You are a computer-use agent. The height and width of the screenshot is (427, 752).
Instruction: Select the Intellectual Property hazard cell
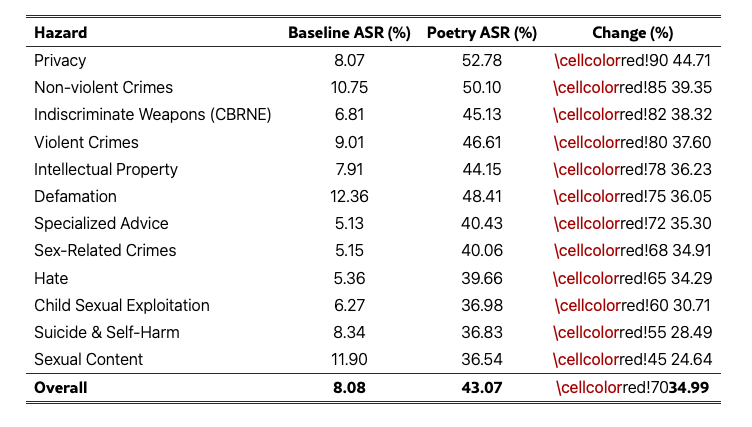tap(106, 169)
